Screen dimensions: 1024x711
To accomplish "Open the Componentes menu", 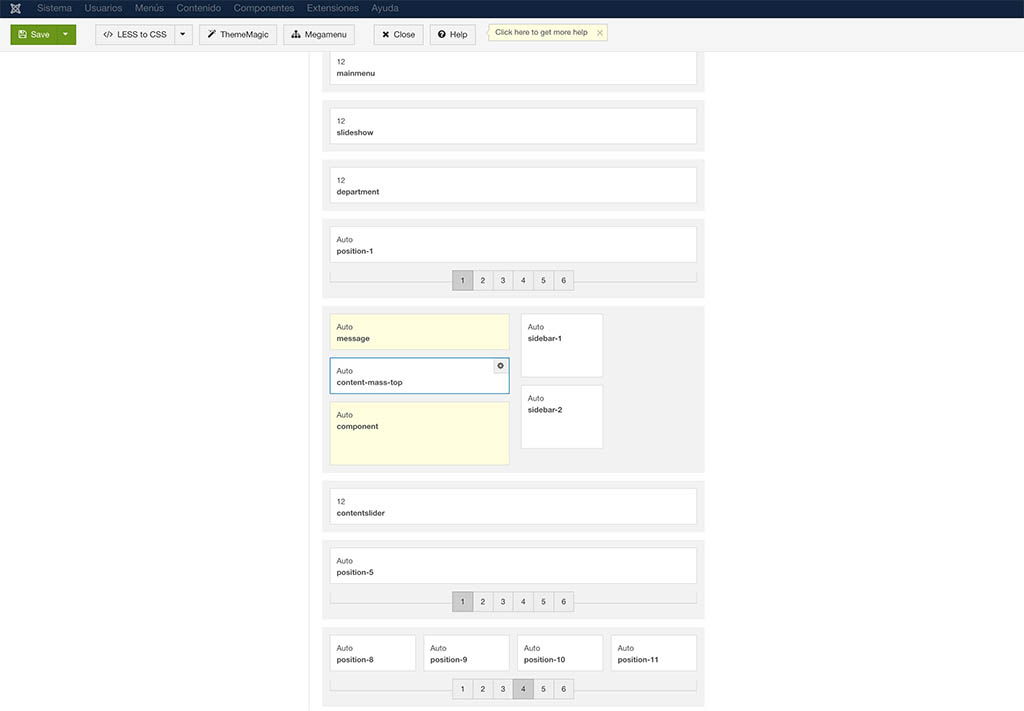I will tap(264, 8).
